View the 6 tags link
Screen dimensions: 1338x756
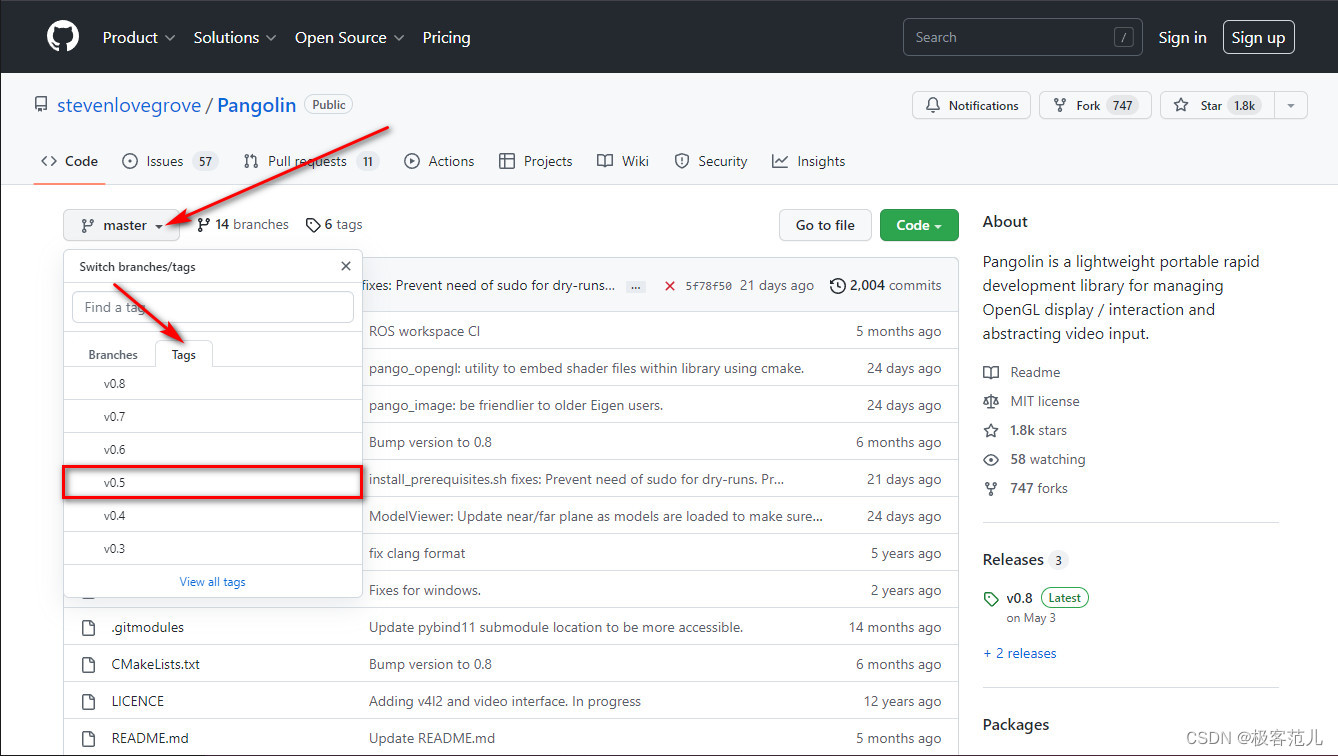(334, 224)
